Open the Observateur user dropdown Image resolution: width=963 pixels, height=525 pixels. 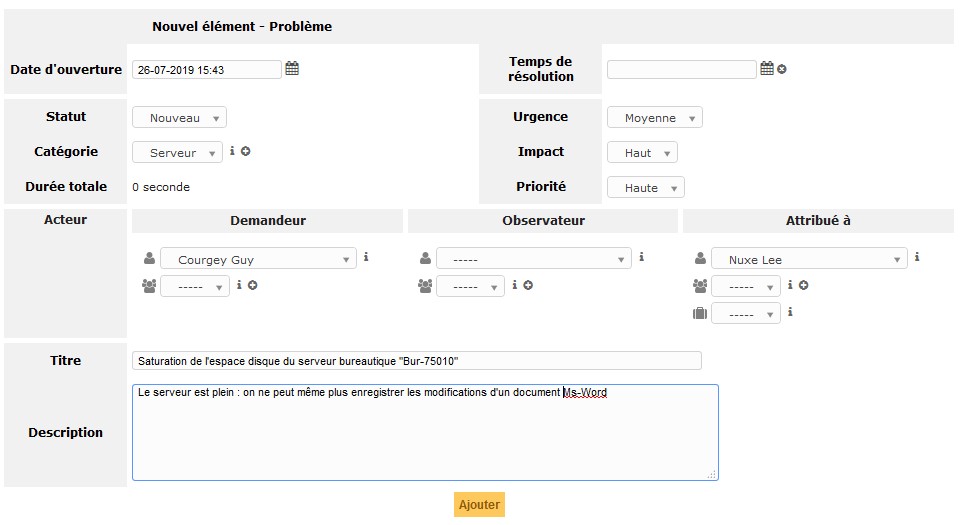coord(534,259)
